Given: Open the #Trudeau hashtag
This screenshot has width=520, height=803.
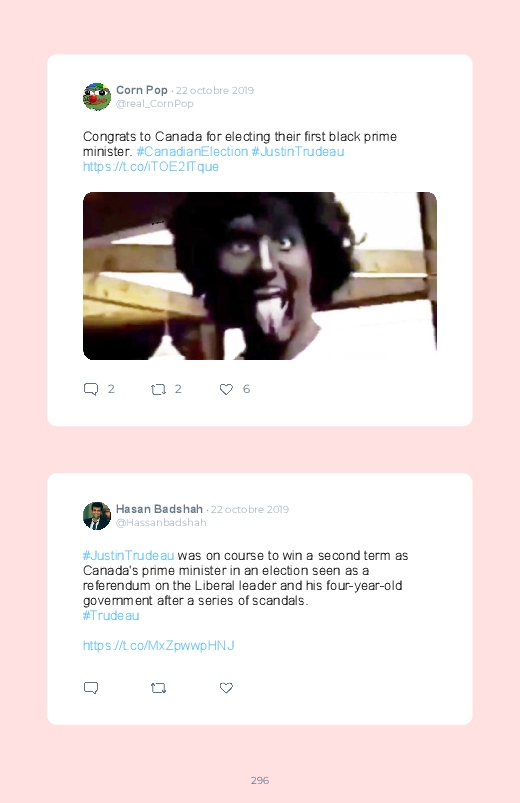Looking at the screenshot, I should [x=111, y=616].
